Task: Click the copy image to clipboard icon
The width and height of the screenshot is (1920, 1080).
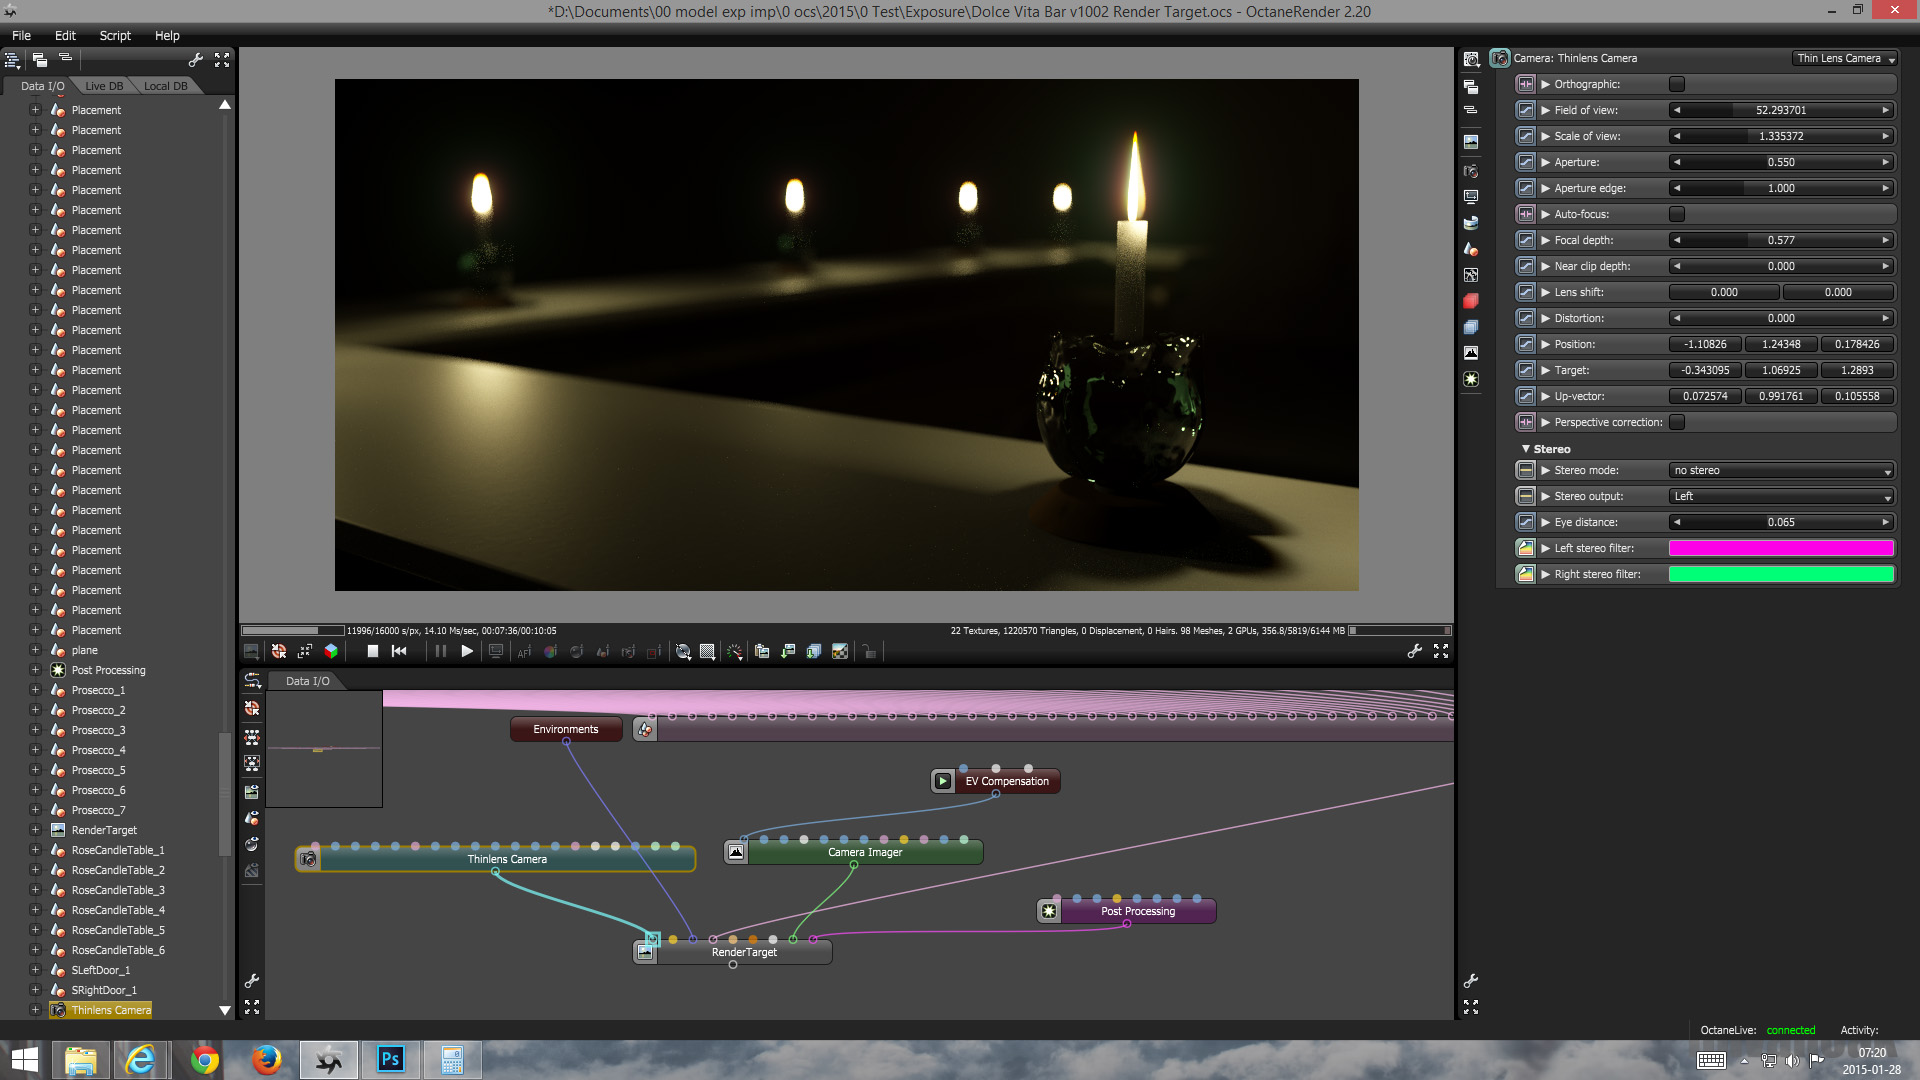Action: [761, 652]
